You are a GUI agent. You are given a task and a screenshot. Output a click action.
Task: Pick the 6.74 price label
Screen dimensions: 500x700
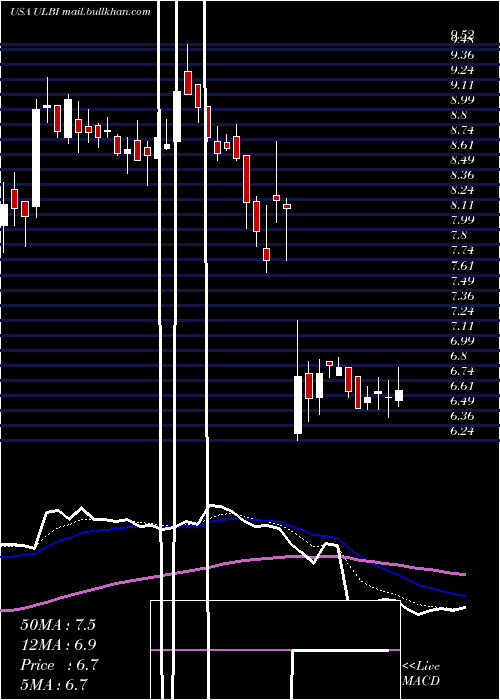pyautogui.click(x=462, y=371)
